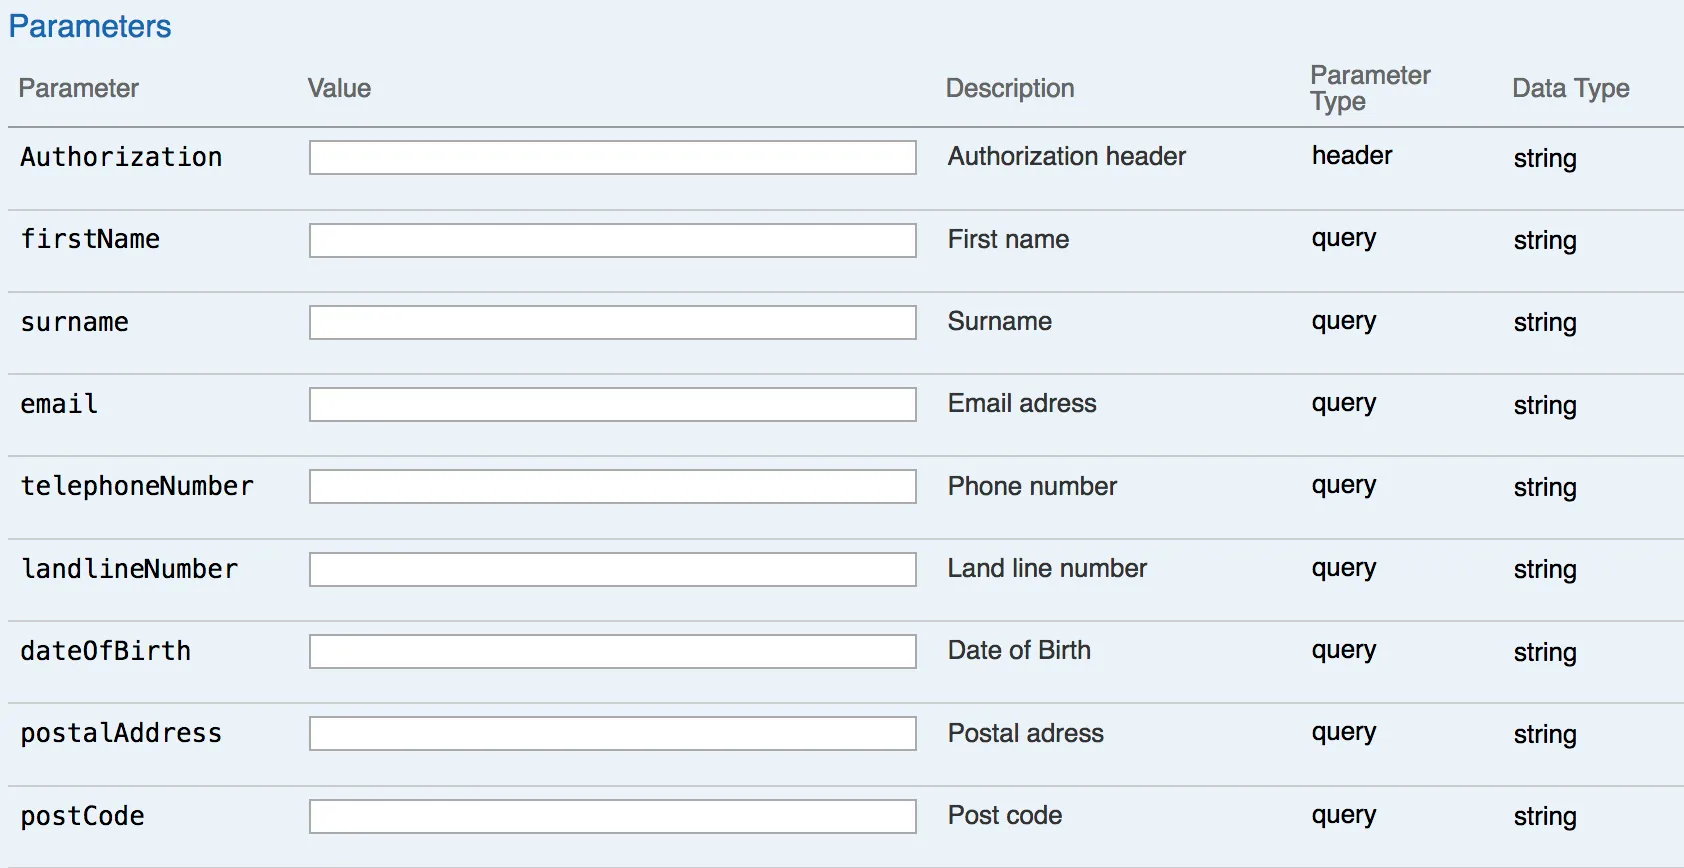This screenshot has width=1684, height=868.
Task: Click into the email value field
Action: point(612,405)
